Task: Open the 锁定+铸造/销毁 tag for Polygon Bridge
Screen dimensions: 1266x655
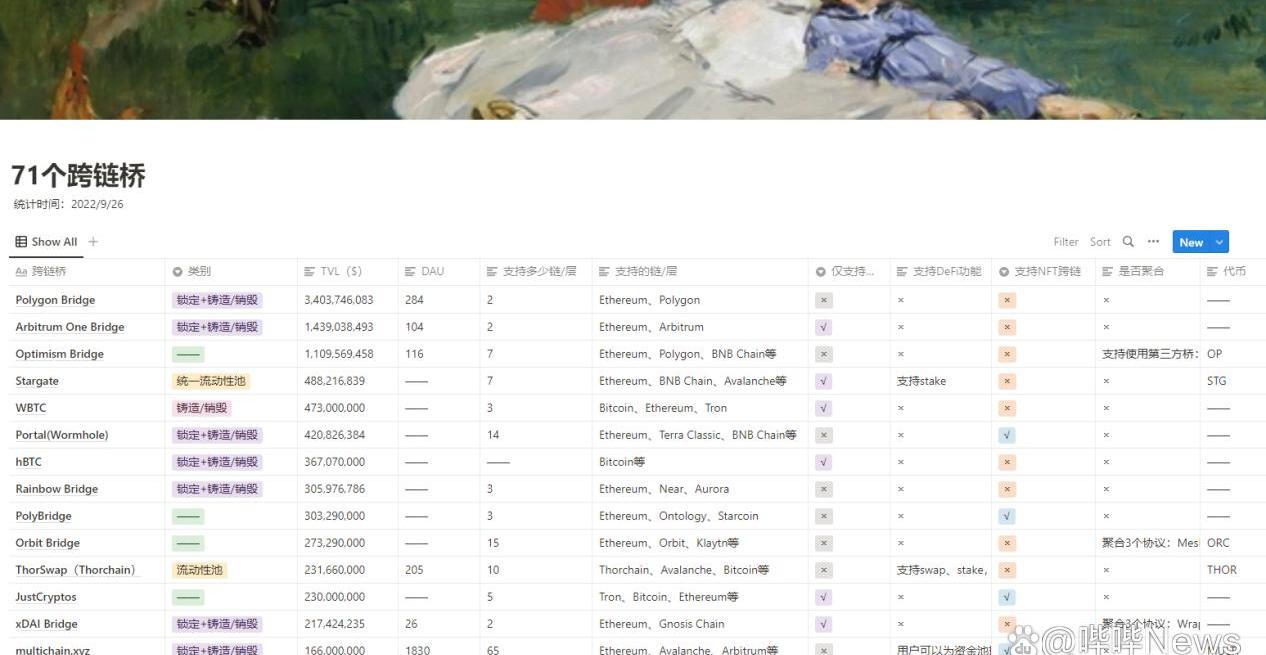Action: coord(217,300)
